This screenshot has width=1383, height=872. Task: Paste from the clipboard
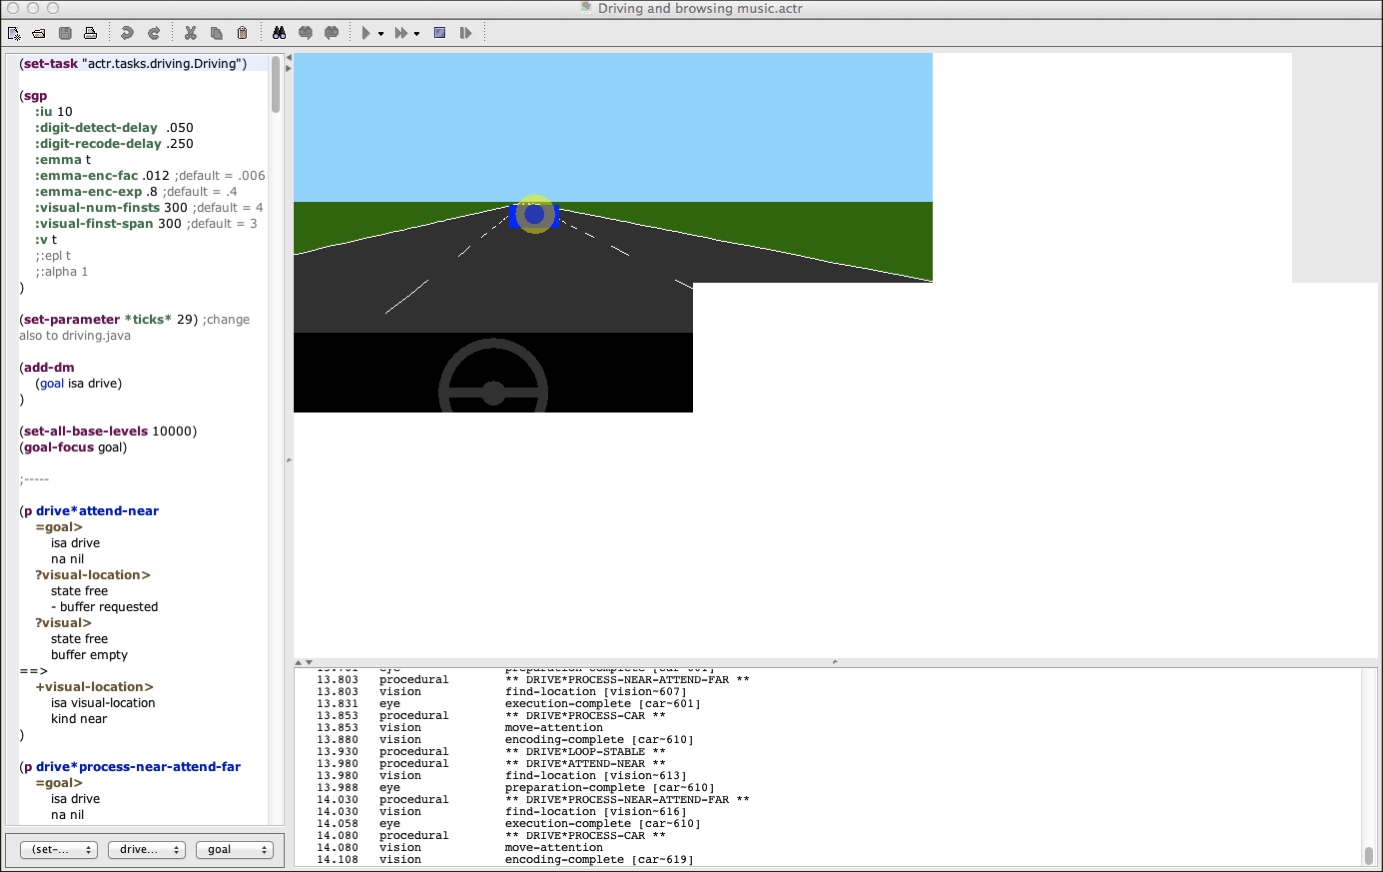point(242,33)
